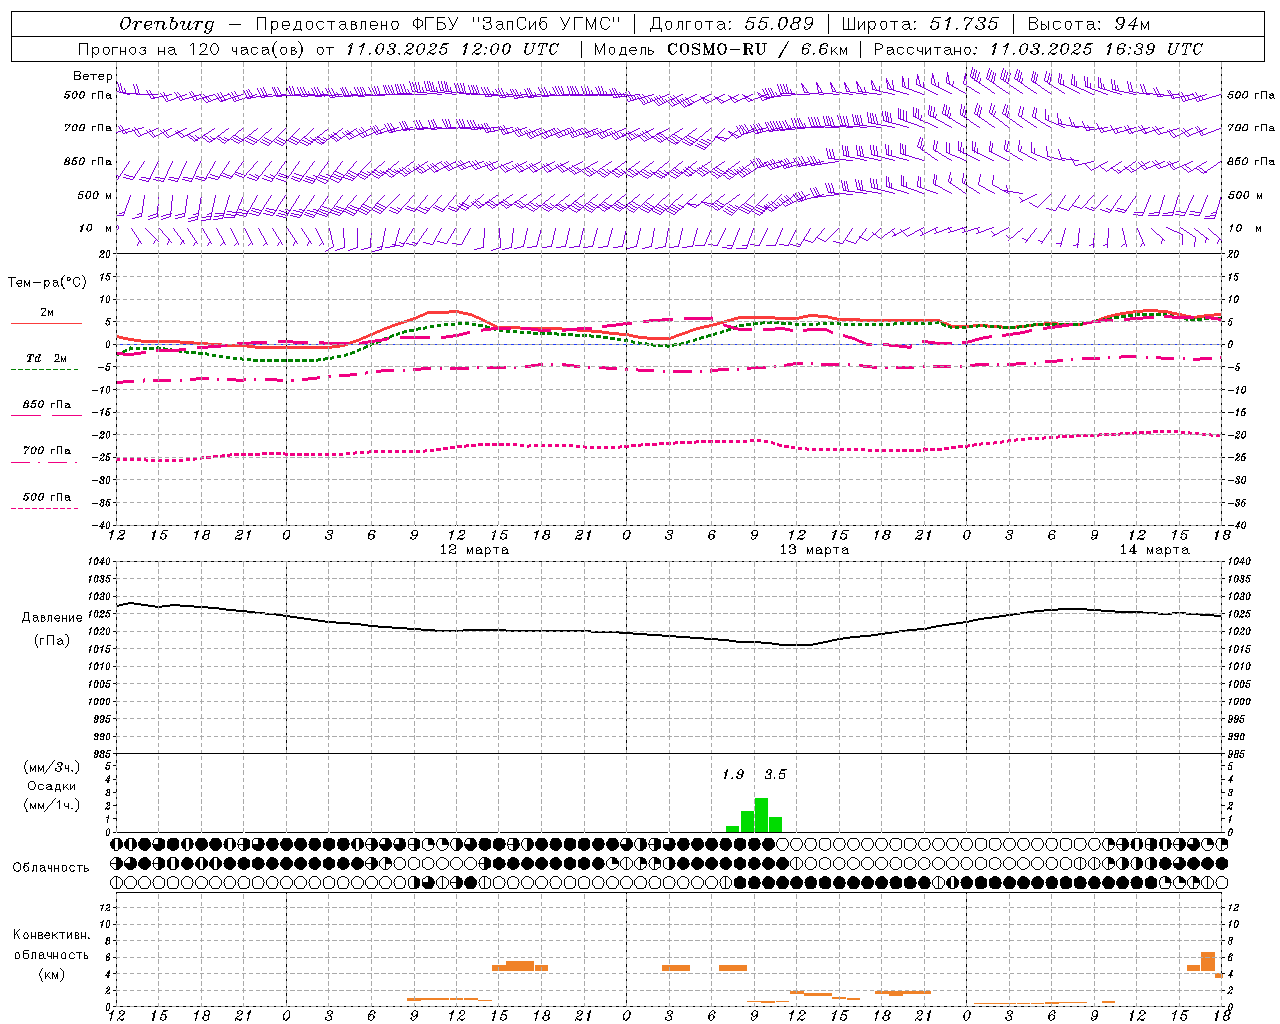This screenshot has height=1024, width=1280.
Task: Click the 850 гПа temperature legend entry
Action: tap(47, 405)
